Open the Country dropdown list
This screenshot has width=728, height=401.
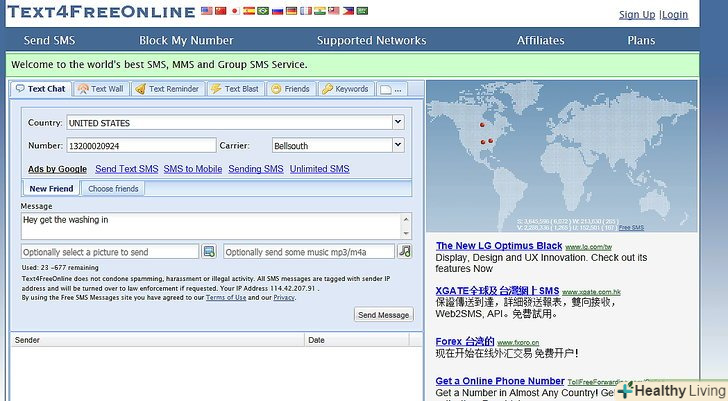(398, 122)
